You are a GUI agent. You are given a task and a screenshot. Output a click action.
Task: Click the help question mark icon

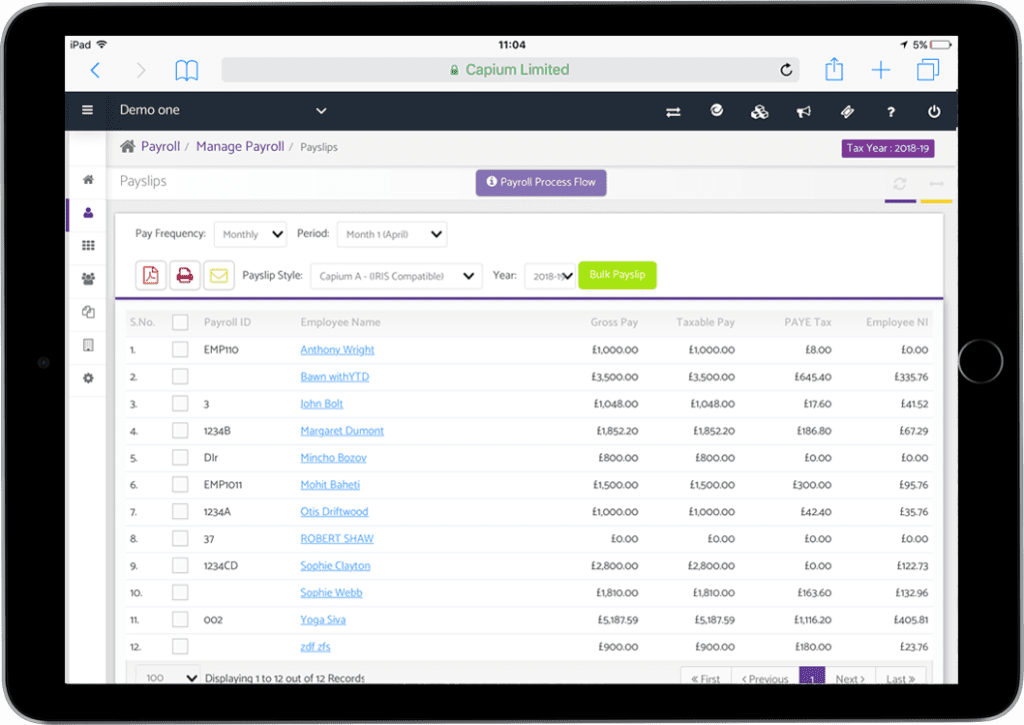point(890,110)
